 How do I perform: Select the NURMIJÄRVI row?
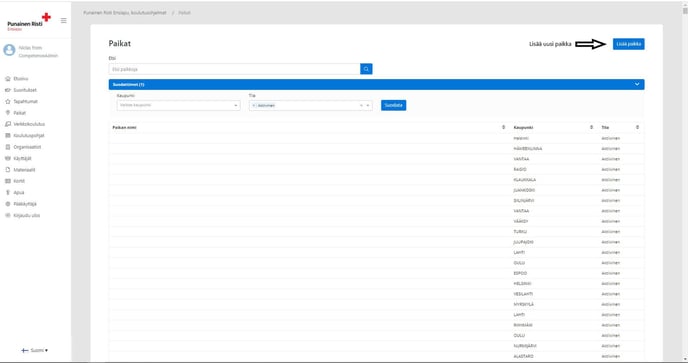click(376, 346)
